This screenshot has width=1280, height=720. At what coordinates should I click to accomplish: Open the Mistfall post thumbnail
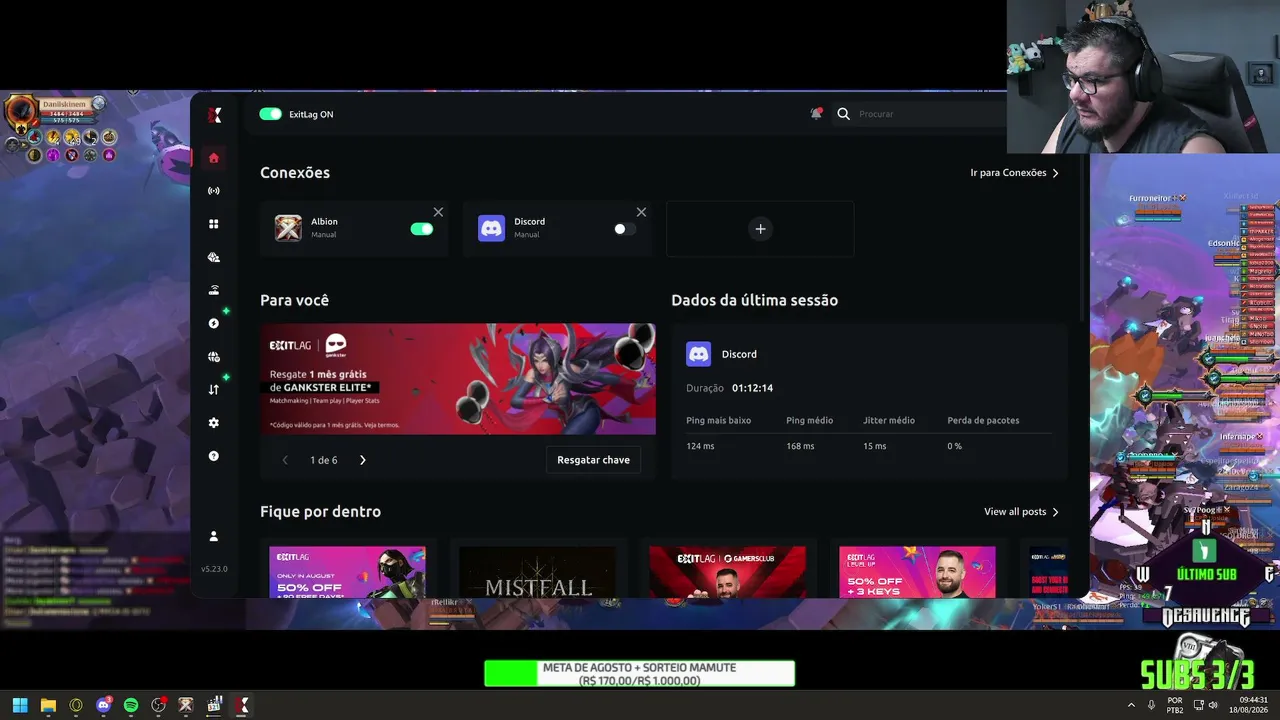[x=538, y=572]
